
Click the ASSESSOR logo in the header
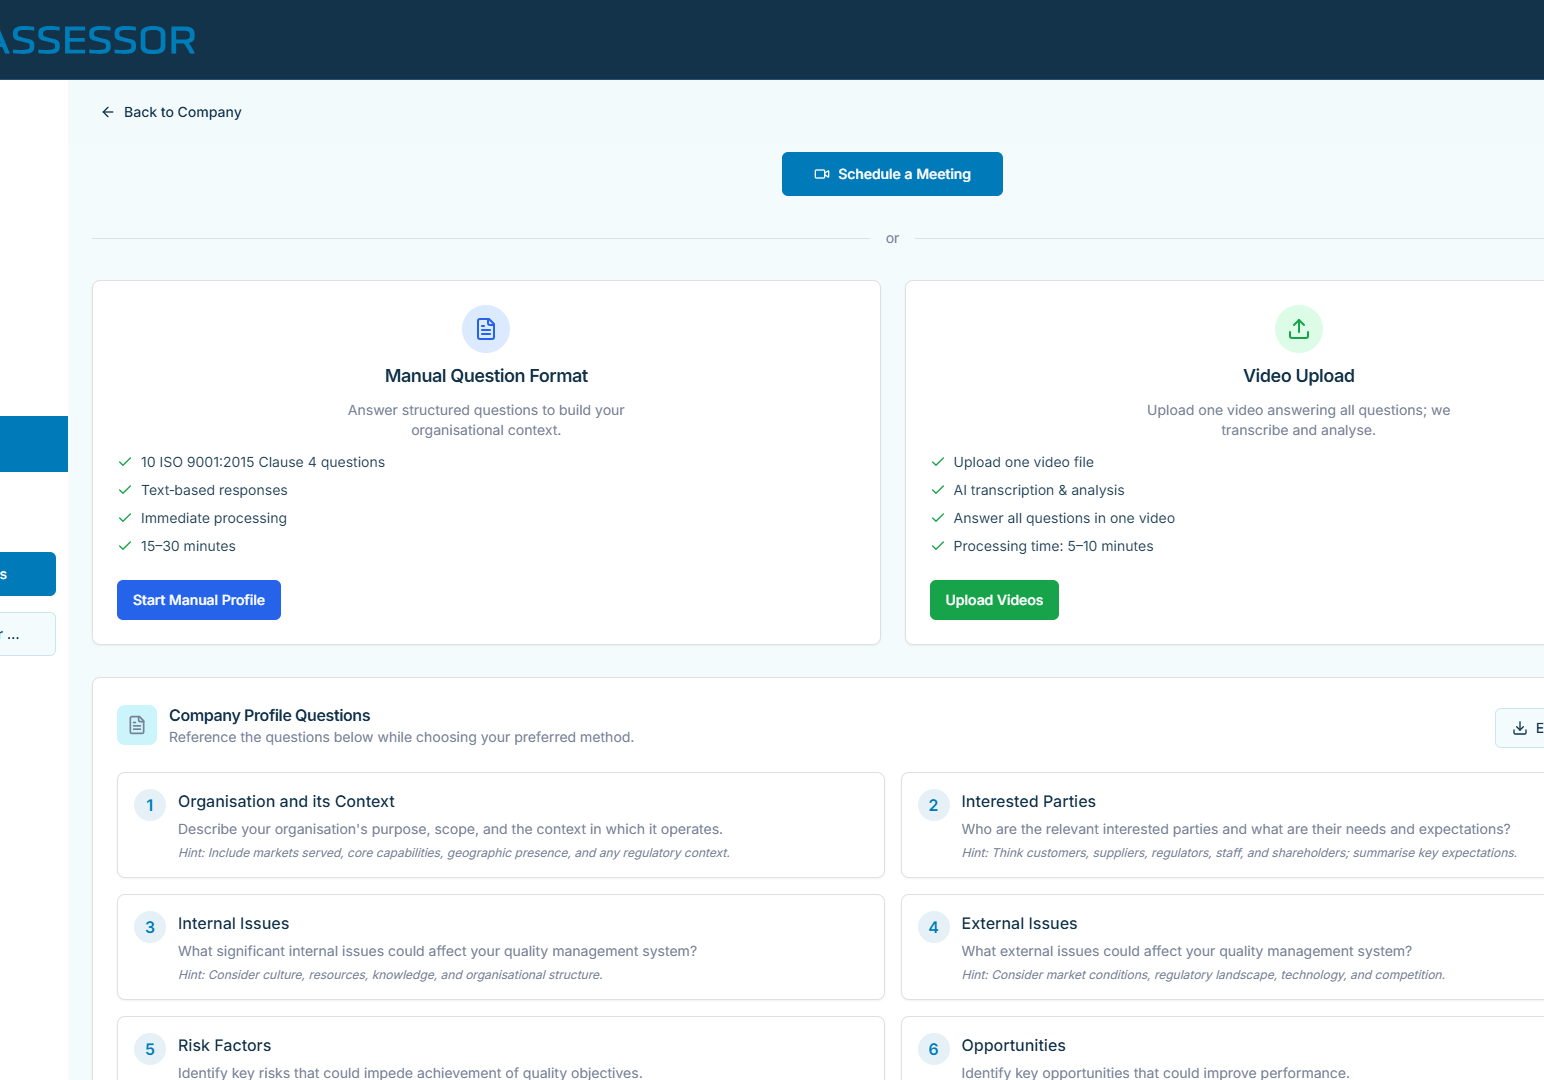[x=98, y=40]
